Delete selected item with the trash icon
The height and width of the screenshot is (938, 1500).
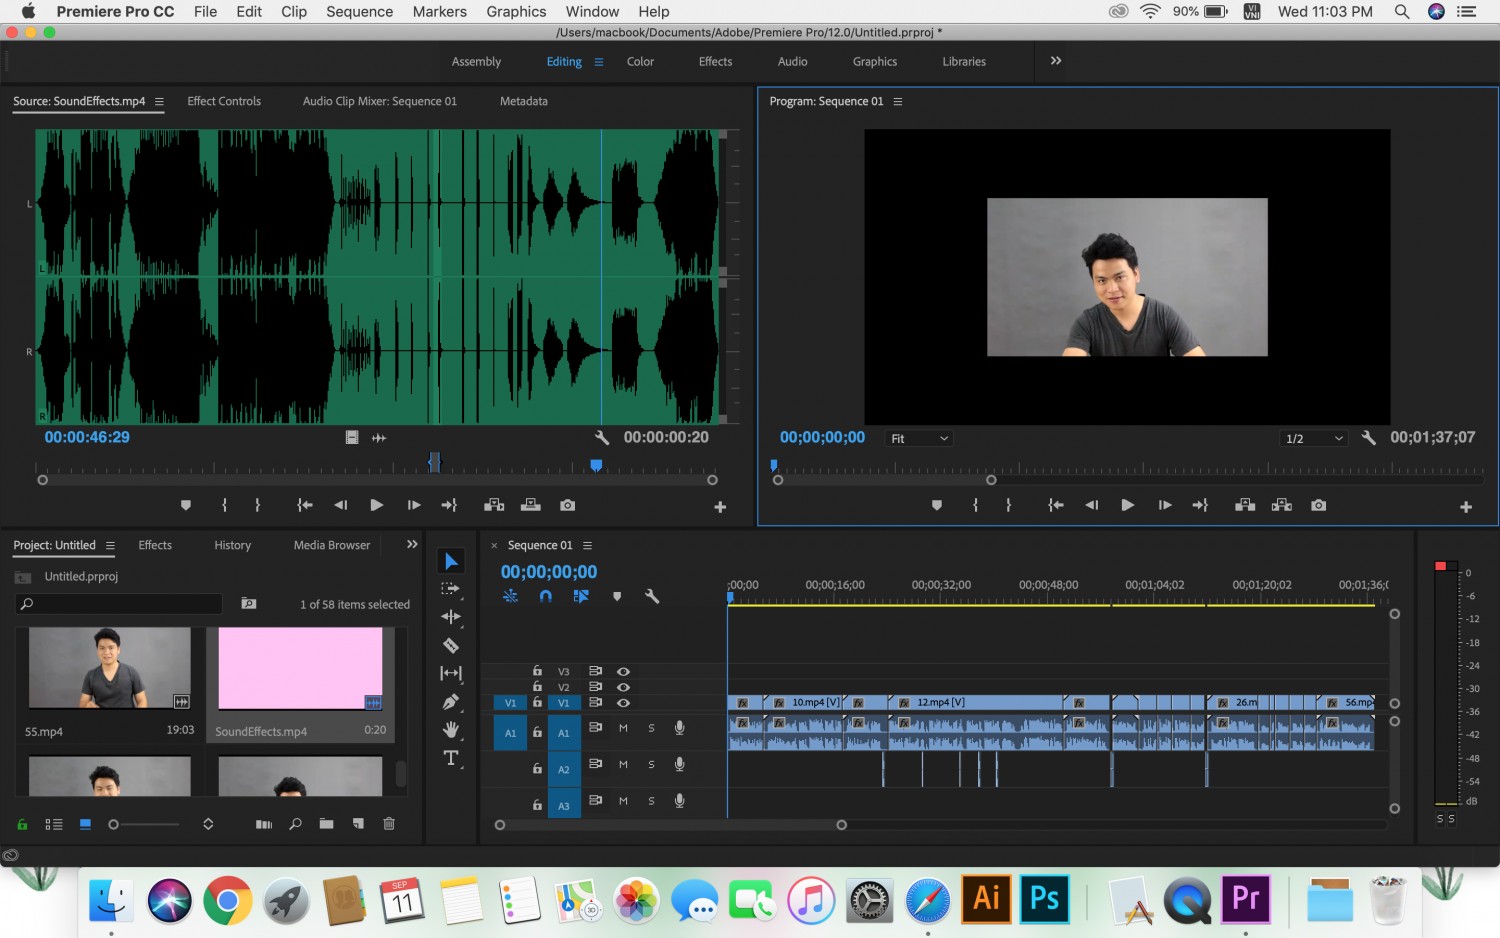tap(389, 824)
